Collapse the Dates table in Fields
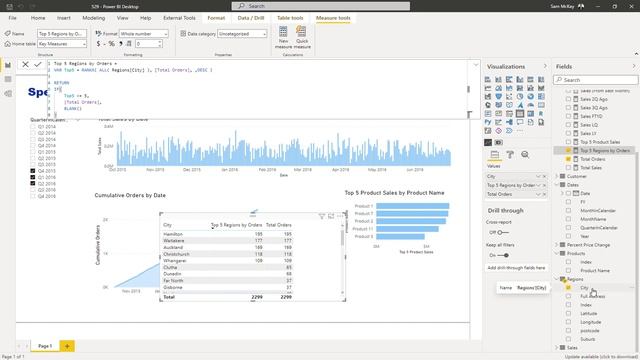The image size is (640, 360). click(x=557, y=185)
